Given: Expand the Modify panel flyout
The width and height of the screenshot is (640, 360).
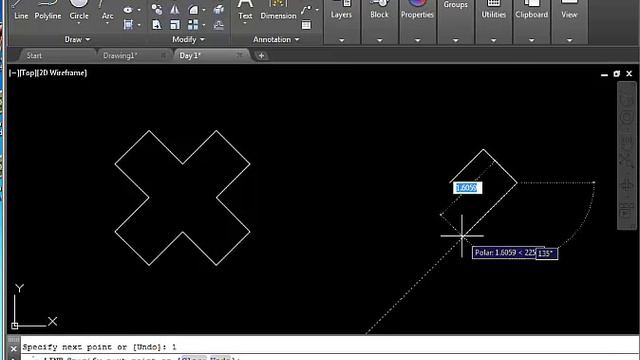Looking at the screenshot, I should [188, 40].
